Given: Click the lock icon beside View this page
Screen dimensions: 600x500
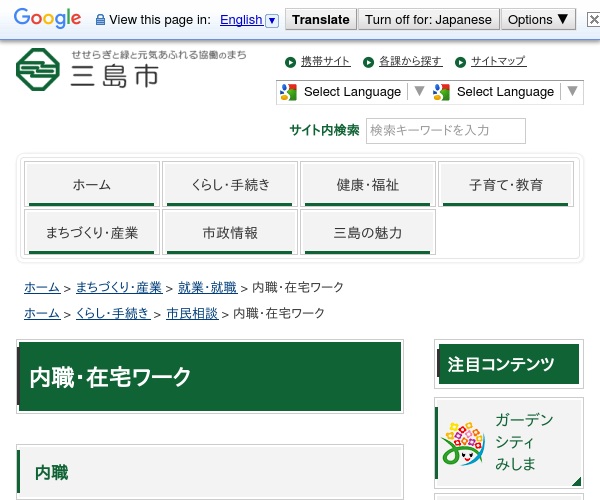Looking at the screenshot, I should tap(100, 20).
